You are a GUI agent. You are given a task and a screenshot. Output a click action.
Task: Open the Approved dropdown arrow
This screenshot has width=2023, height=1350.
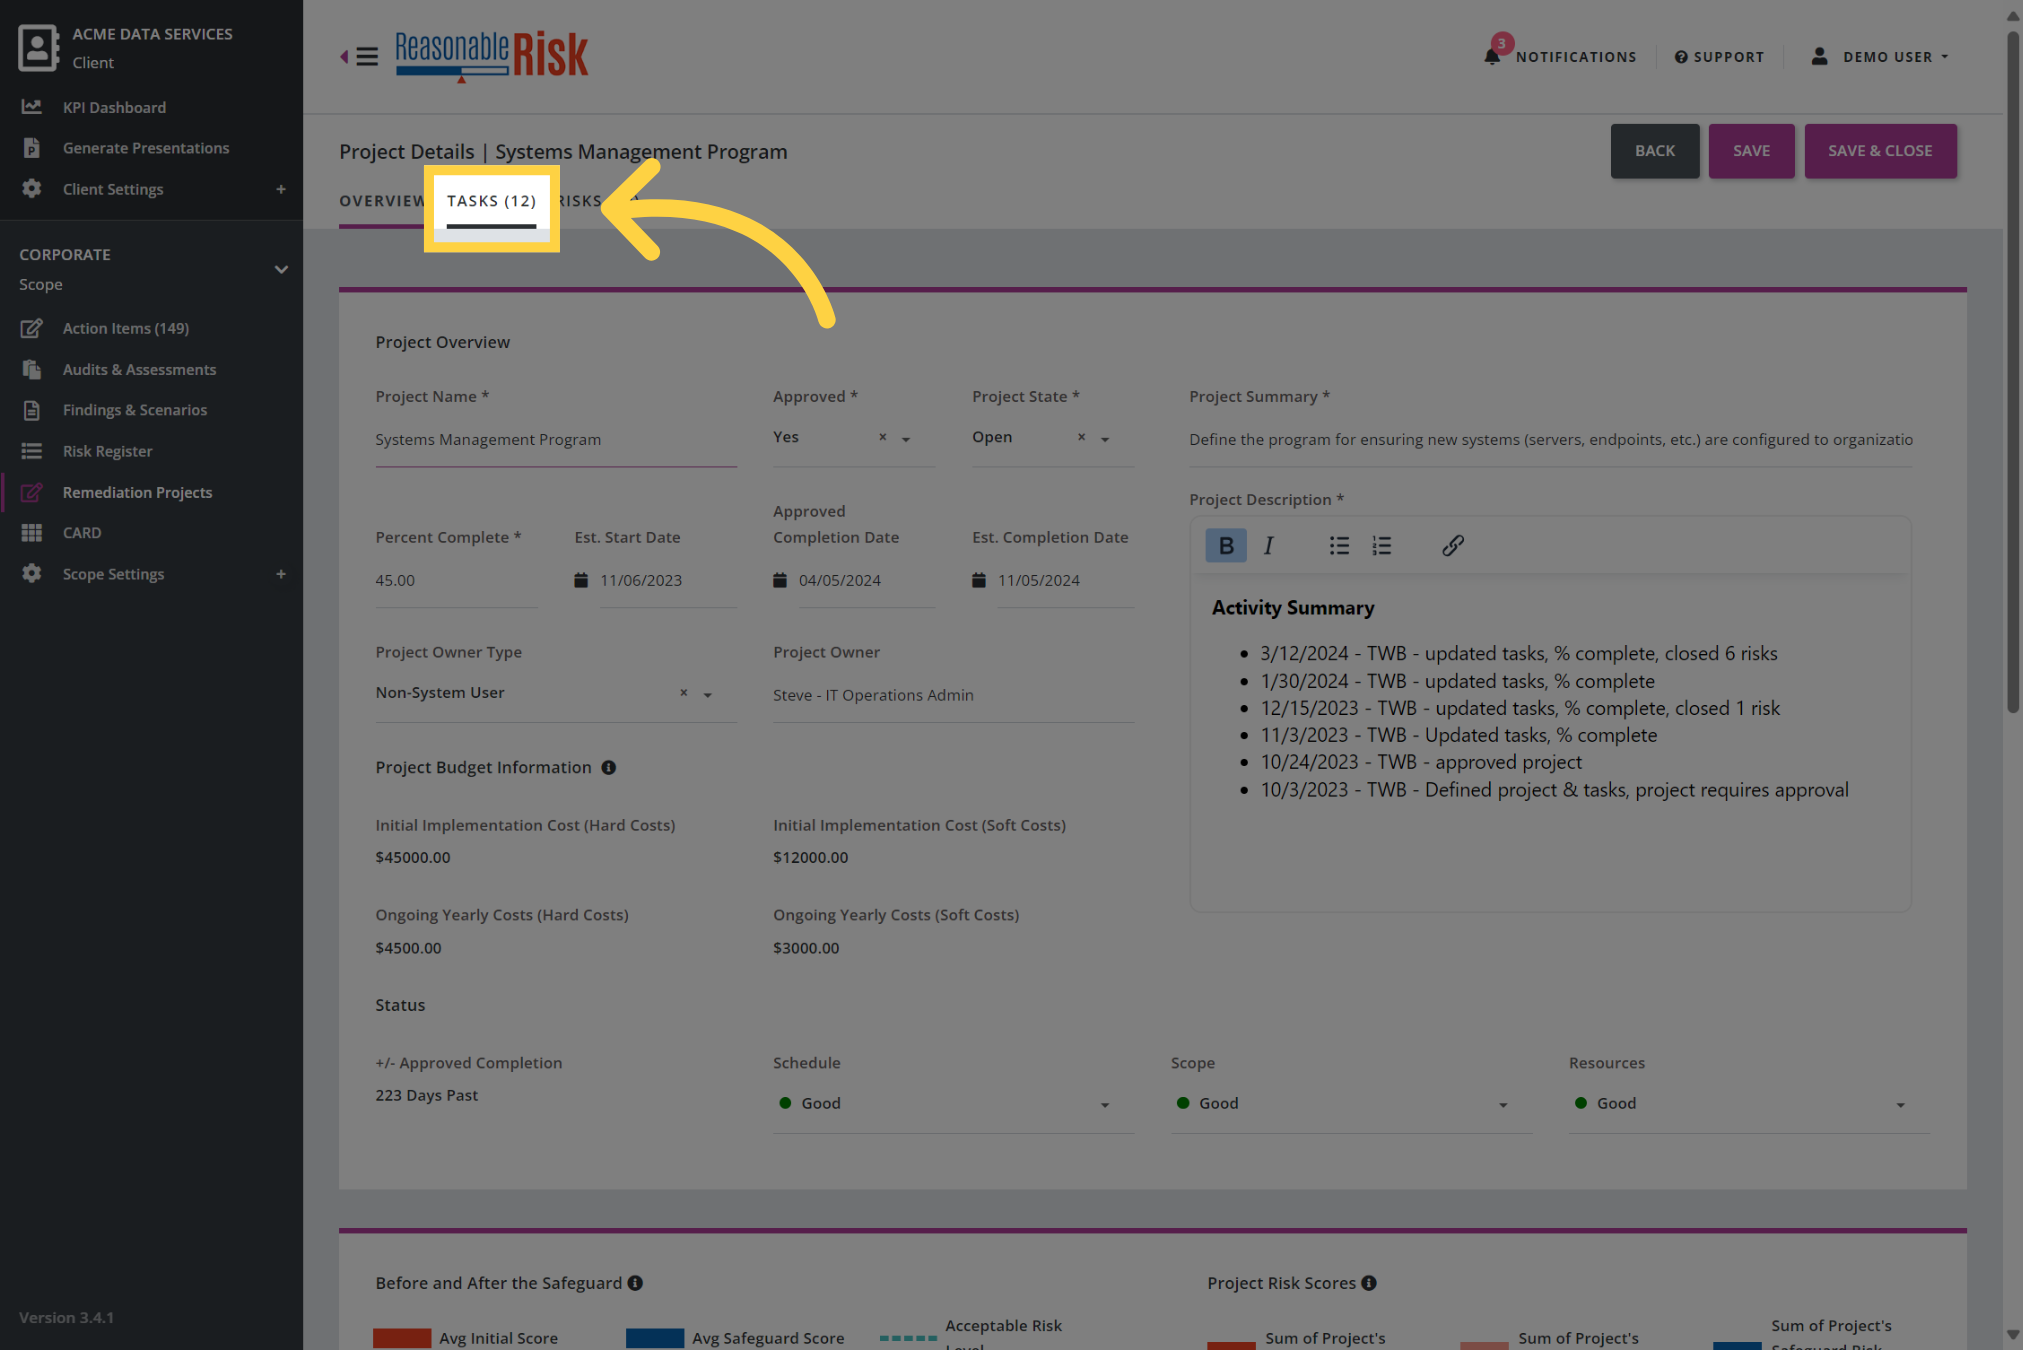(906, 439)
